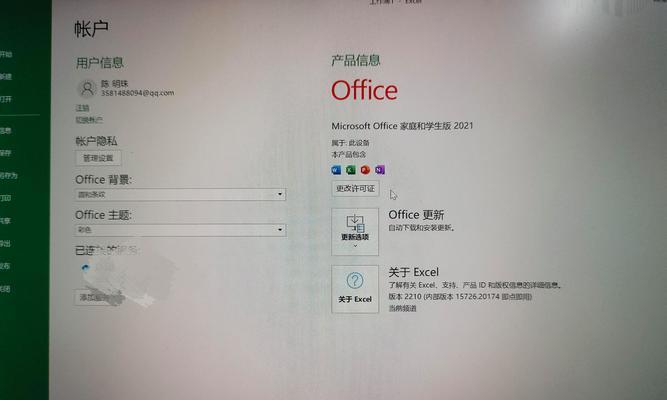Select 关闭 in the backstage sidebar

tap(6, 289)
